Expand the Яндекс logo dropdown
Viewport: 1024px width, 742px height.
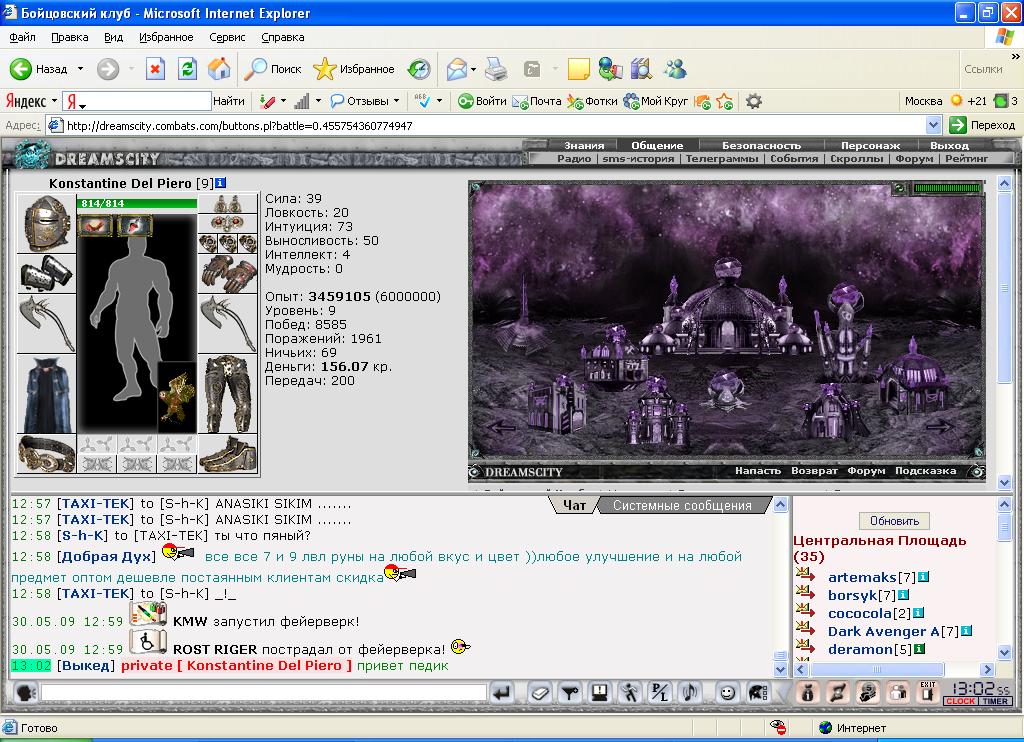point(54,101)
